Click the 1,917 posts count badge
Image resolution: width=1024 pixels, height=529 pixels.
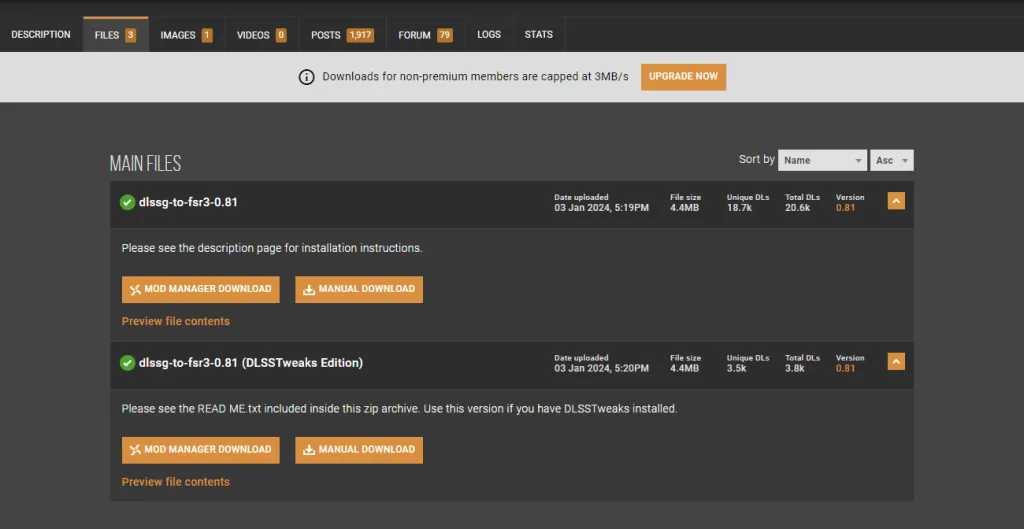point(360,35)
